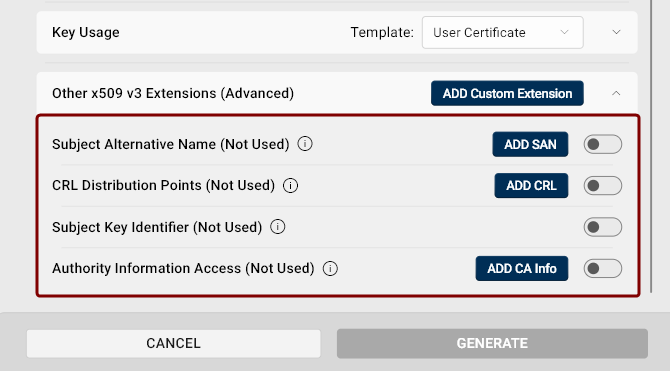Enable the CRL Distribution Points toggle
Screen dimensions: 670x371
602,186
